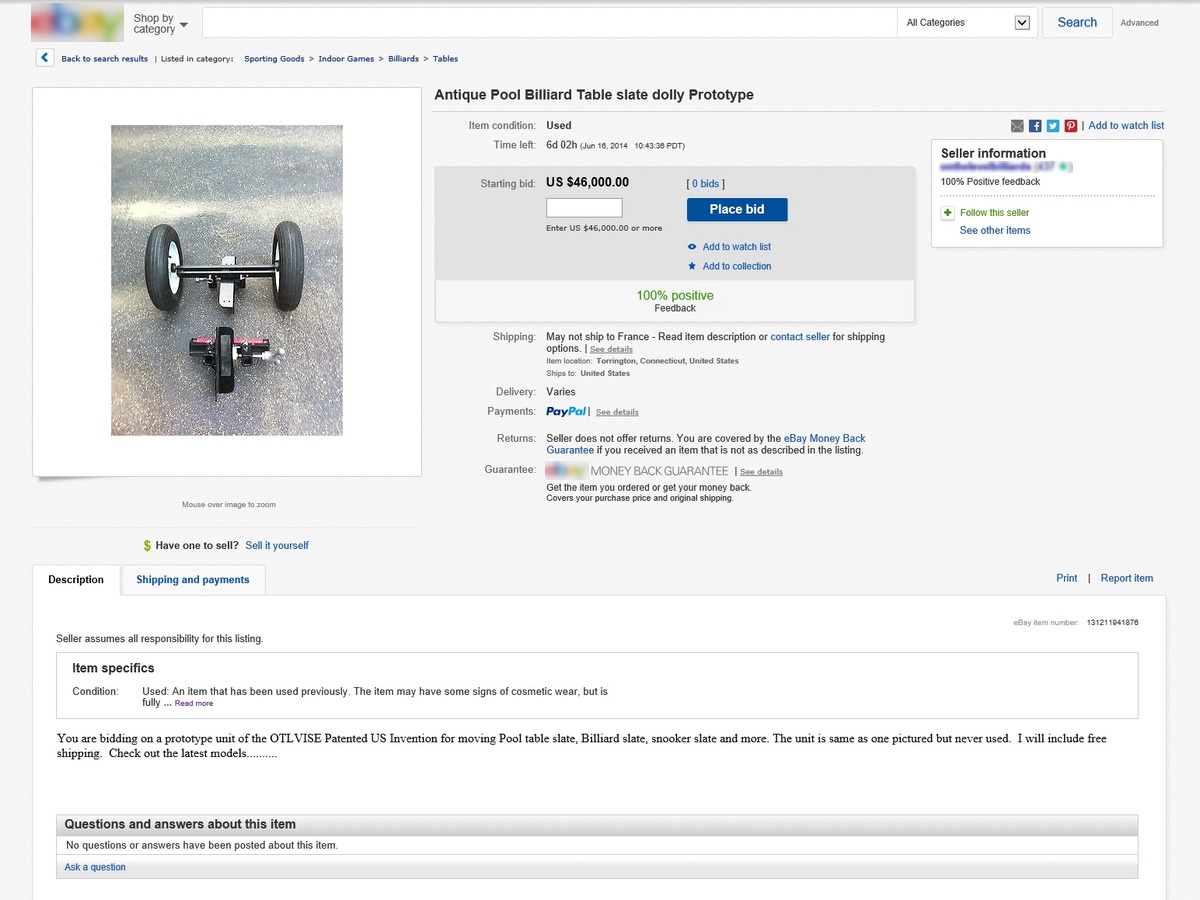The height and width of the screenshot is (900, 1200).
Task: Open the All Categories dropdown
Action: tap(967, 23)
